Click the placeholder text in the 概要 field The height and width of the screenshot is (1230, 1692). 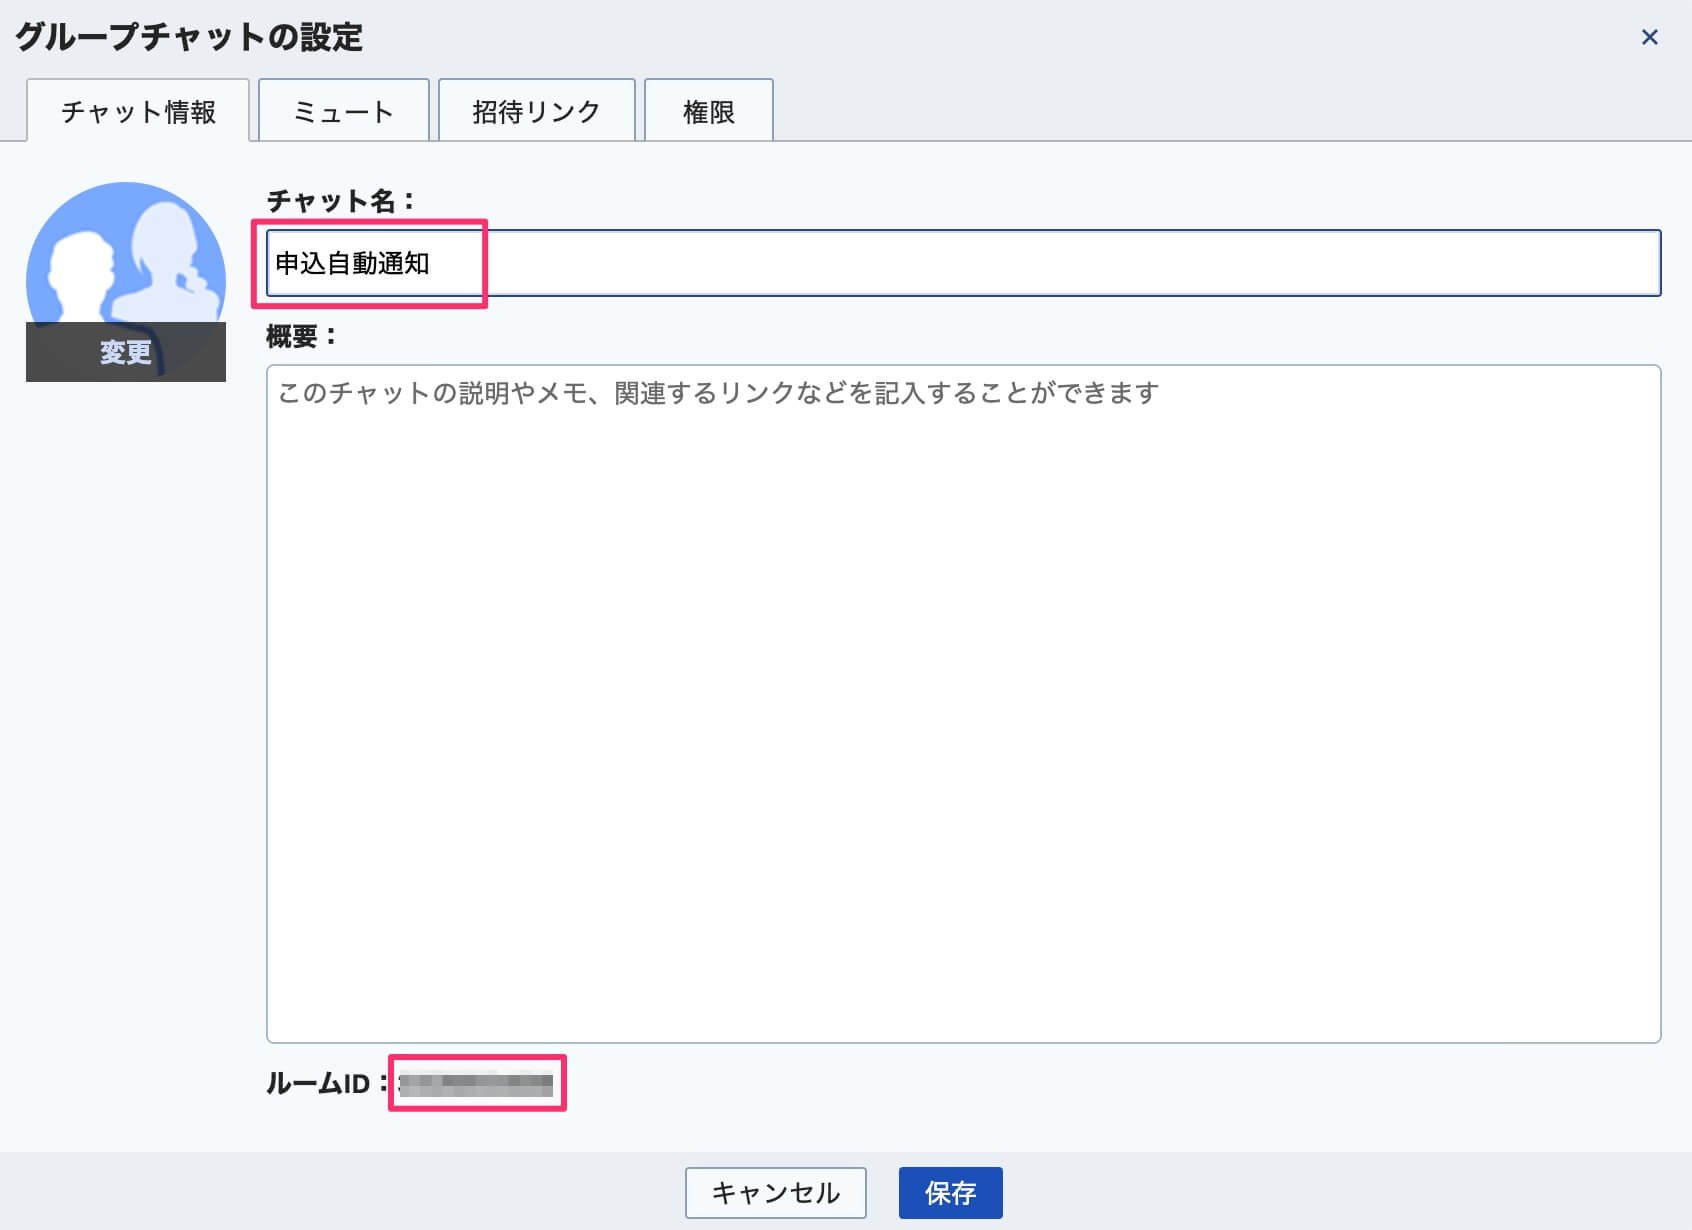(715, 394)
